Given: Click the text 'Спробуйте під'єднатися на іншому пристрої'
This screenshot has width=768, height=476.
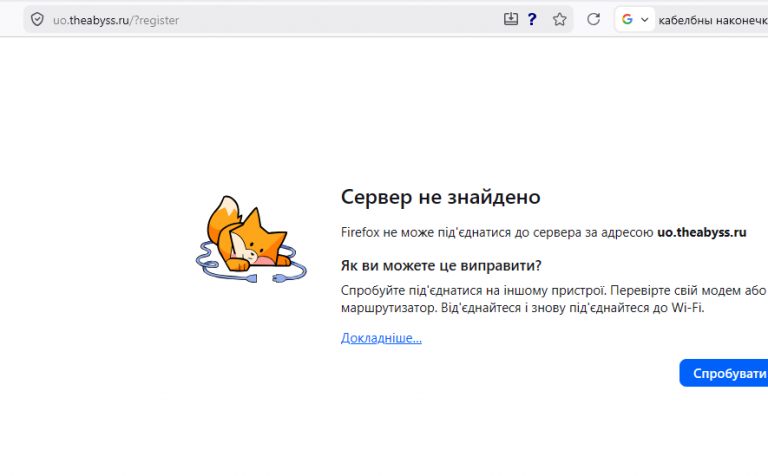Looking at the screenshot, I should pos(474,290).
